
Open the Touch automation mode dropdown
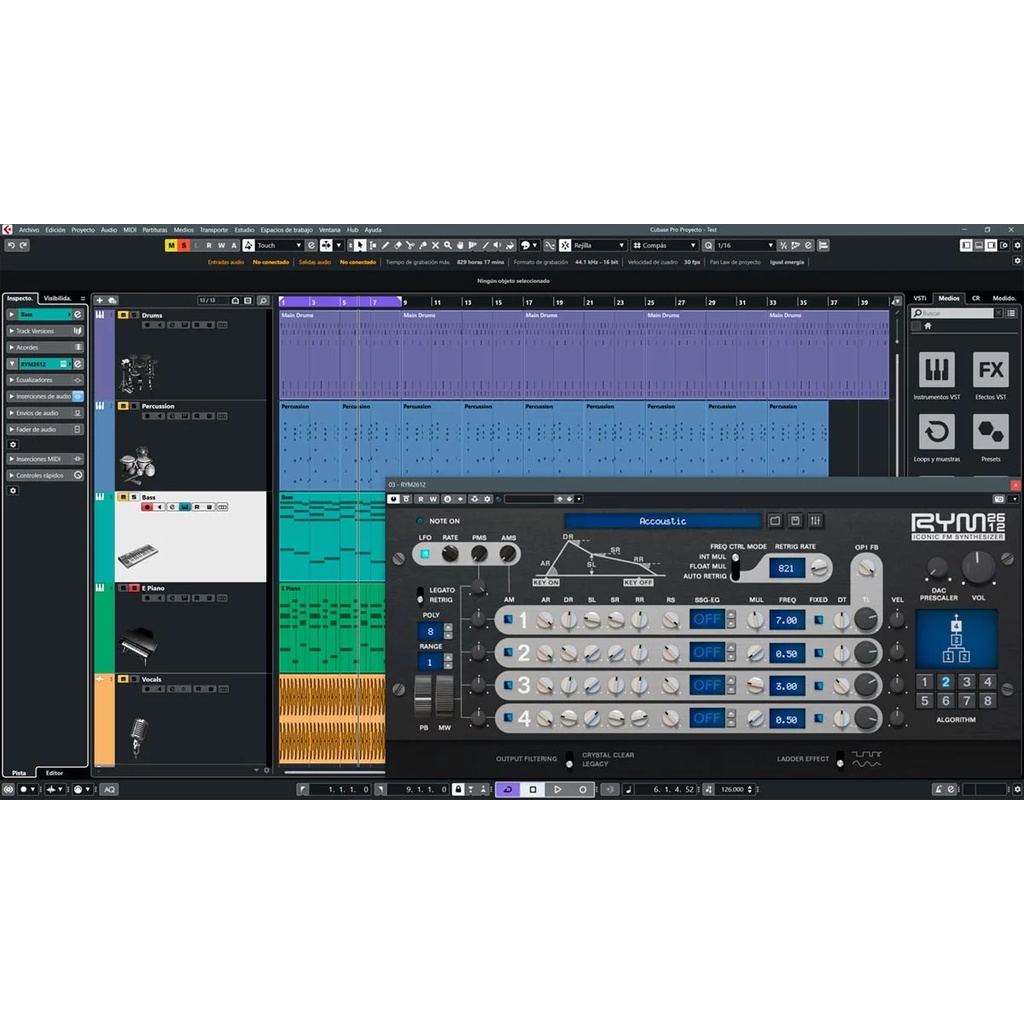click(x=280, y=246)
